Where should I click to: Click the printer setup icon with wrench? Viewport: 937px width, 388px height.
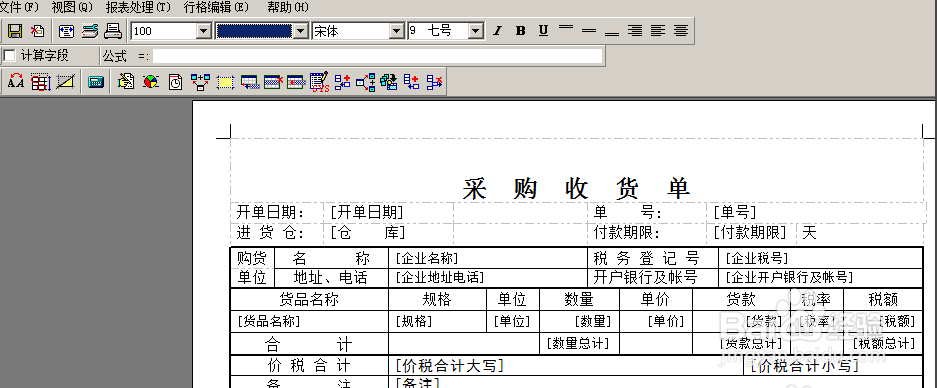90,30
